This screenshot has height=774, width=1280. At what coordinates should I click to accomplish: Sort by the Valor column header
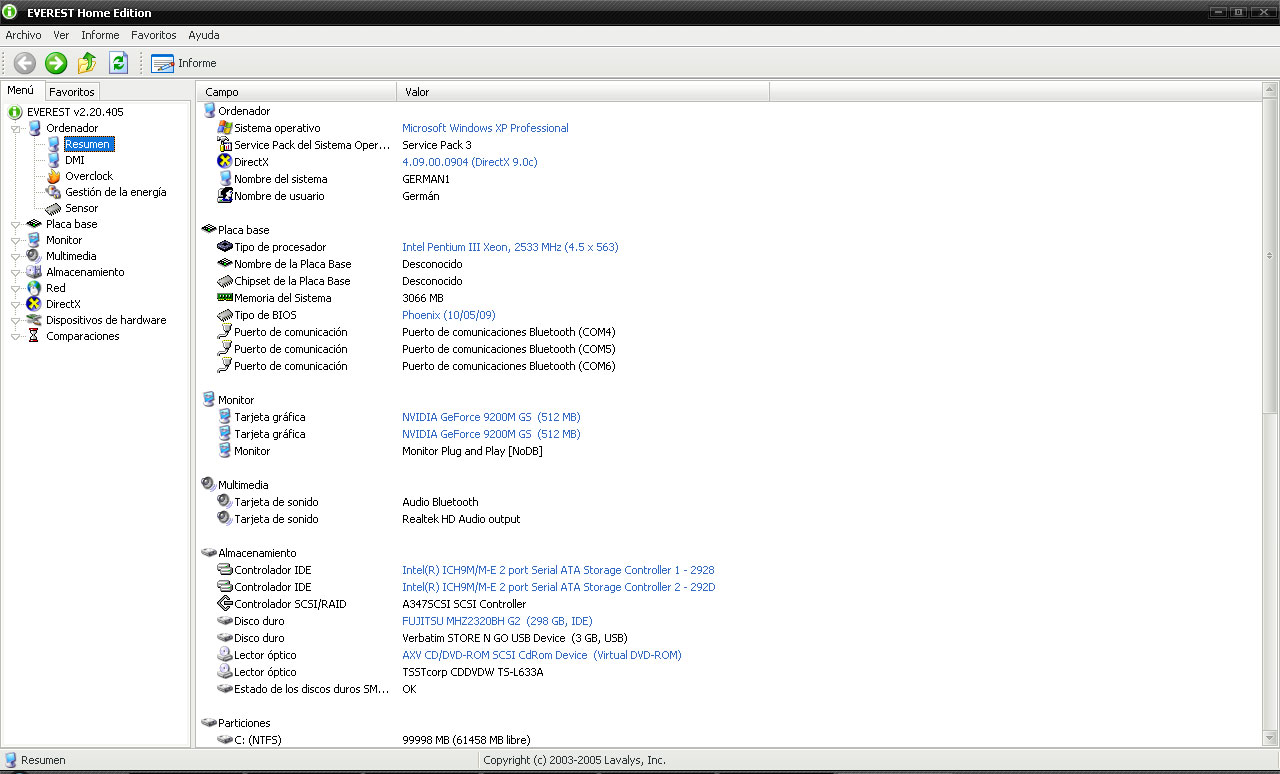point(583,92)
